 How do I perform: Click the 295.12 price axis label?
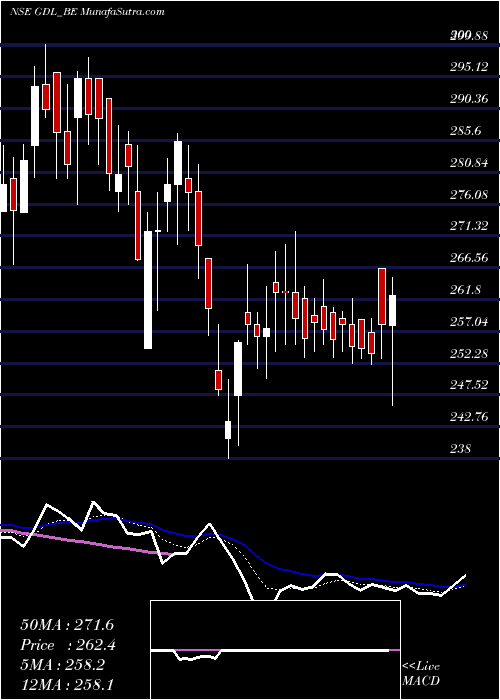(x=469, y=67)
